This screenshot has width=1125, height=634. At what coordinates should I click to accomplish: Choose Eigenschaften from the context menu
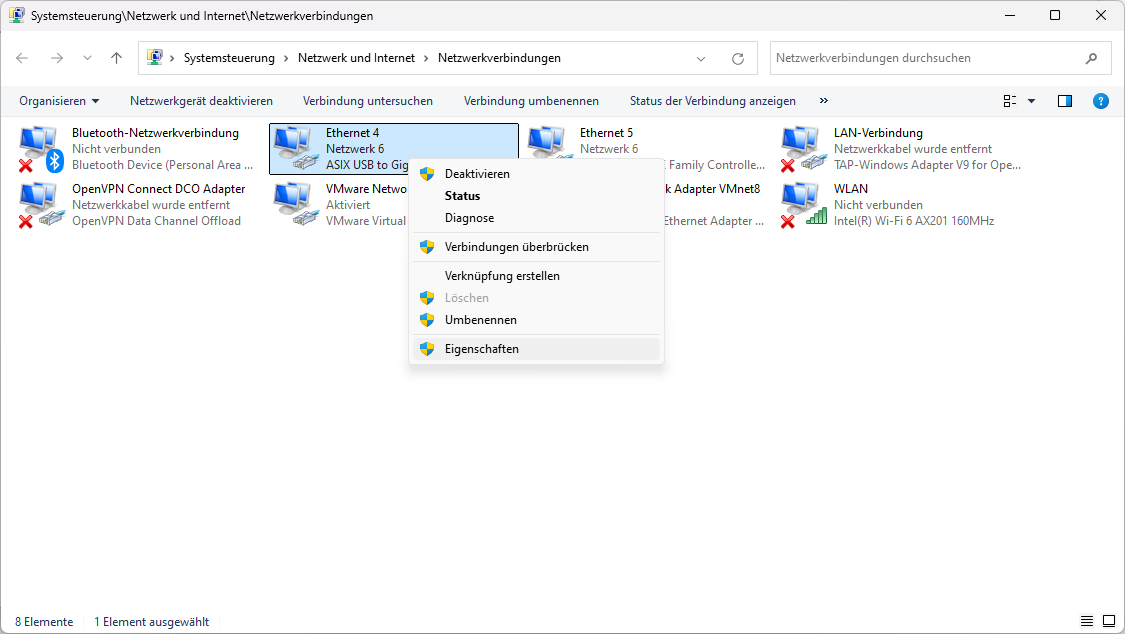click(x=481, y=349)
